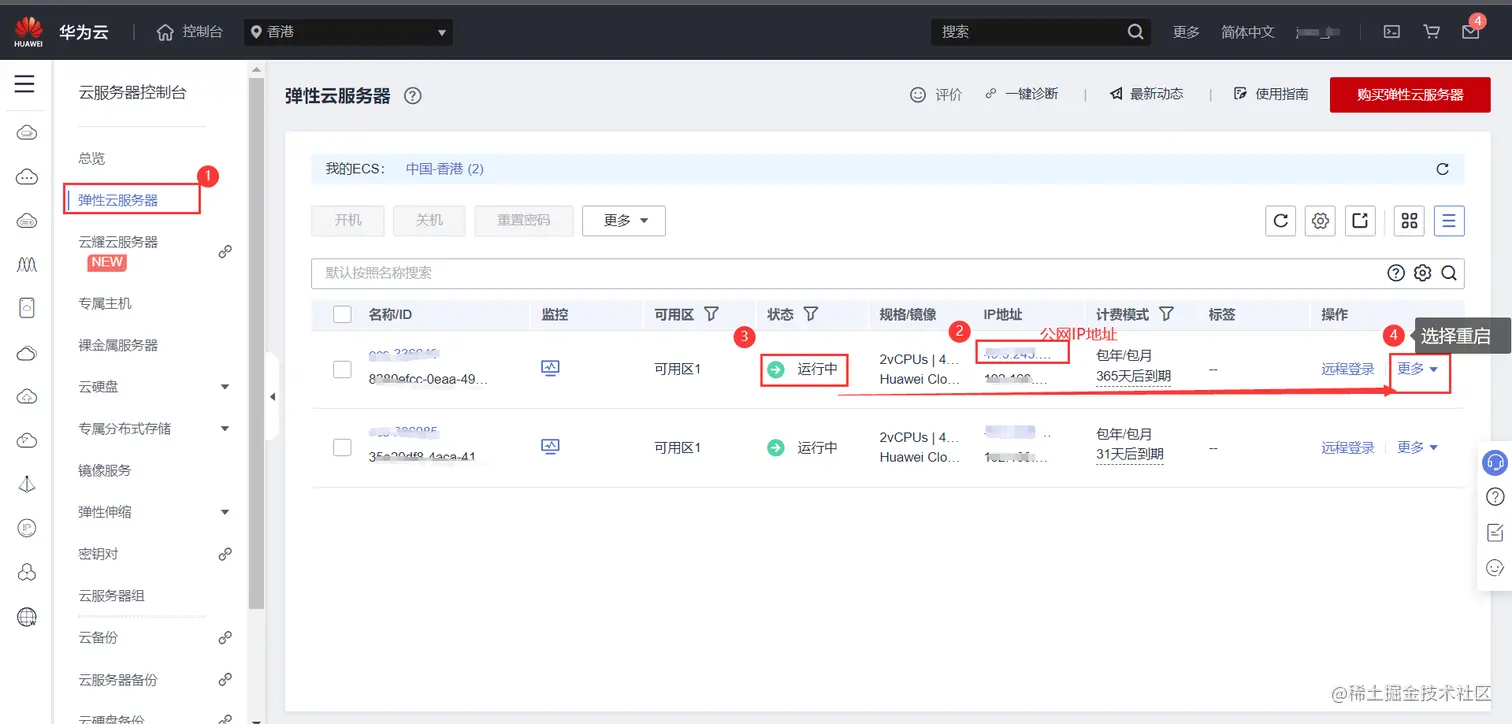The image size is (1512, 724).
Task: Expand the 专属分布式存储 sidebar group
Action: click(224, 429)
